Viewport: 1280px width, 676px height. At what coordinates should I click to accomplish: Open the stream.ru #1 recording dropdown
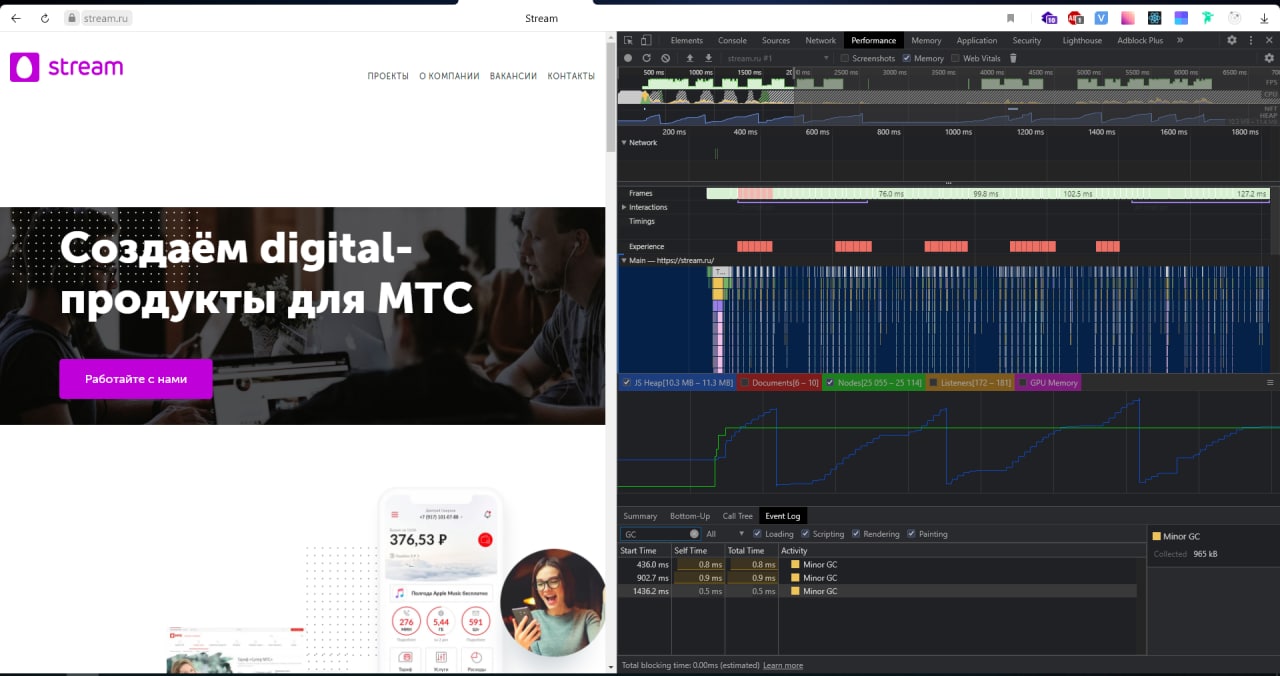(778, 58)
